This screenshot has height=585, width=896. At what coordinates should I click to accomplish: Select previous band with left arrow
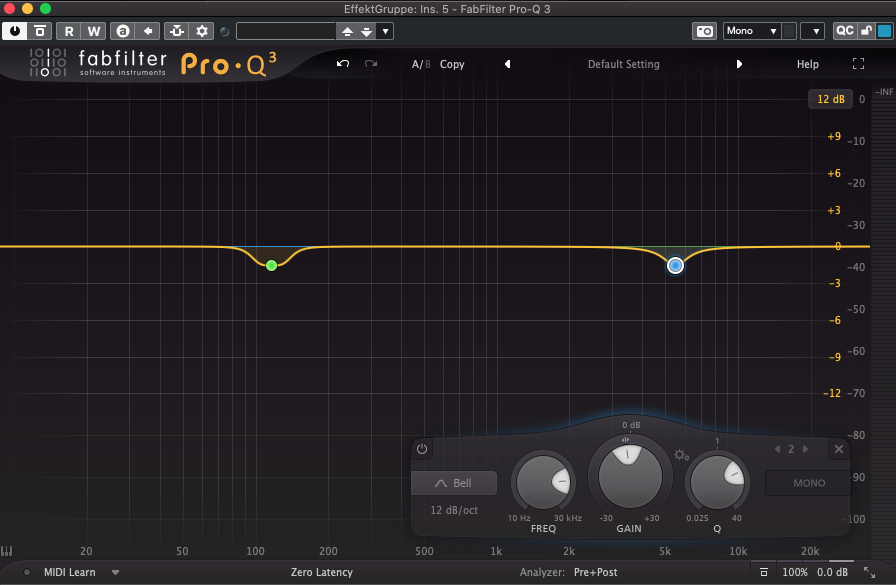[x=777, y=449]
